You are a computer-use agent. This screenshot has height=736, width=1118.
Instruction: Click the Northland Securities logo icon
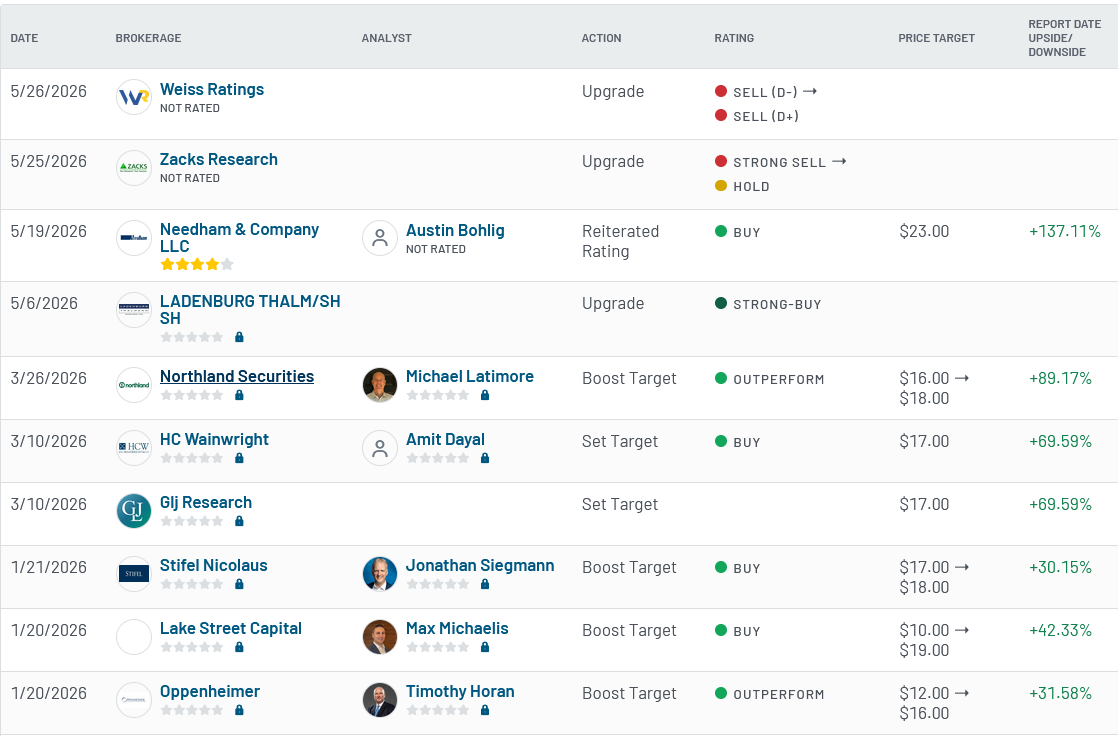pos(134,385)
